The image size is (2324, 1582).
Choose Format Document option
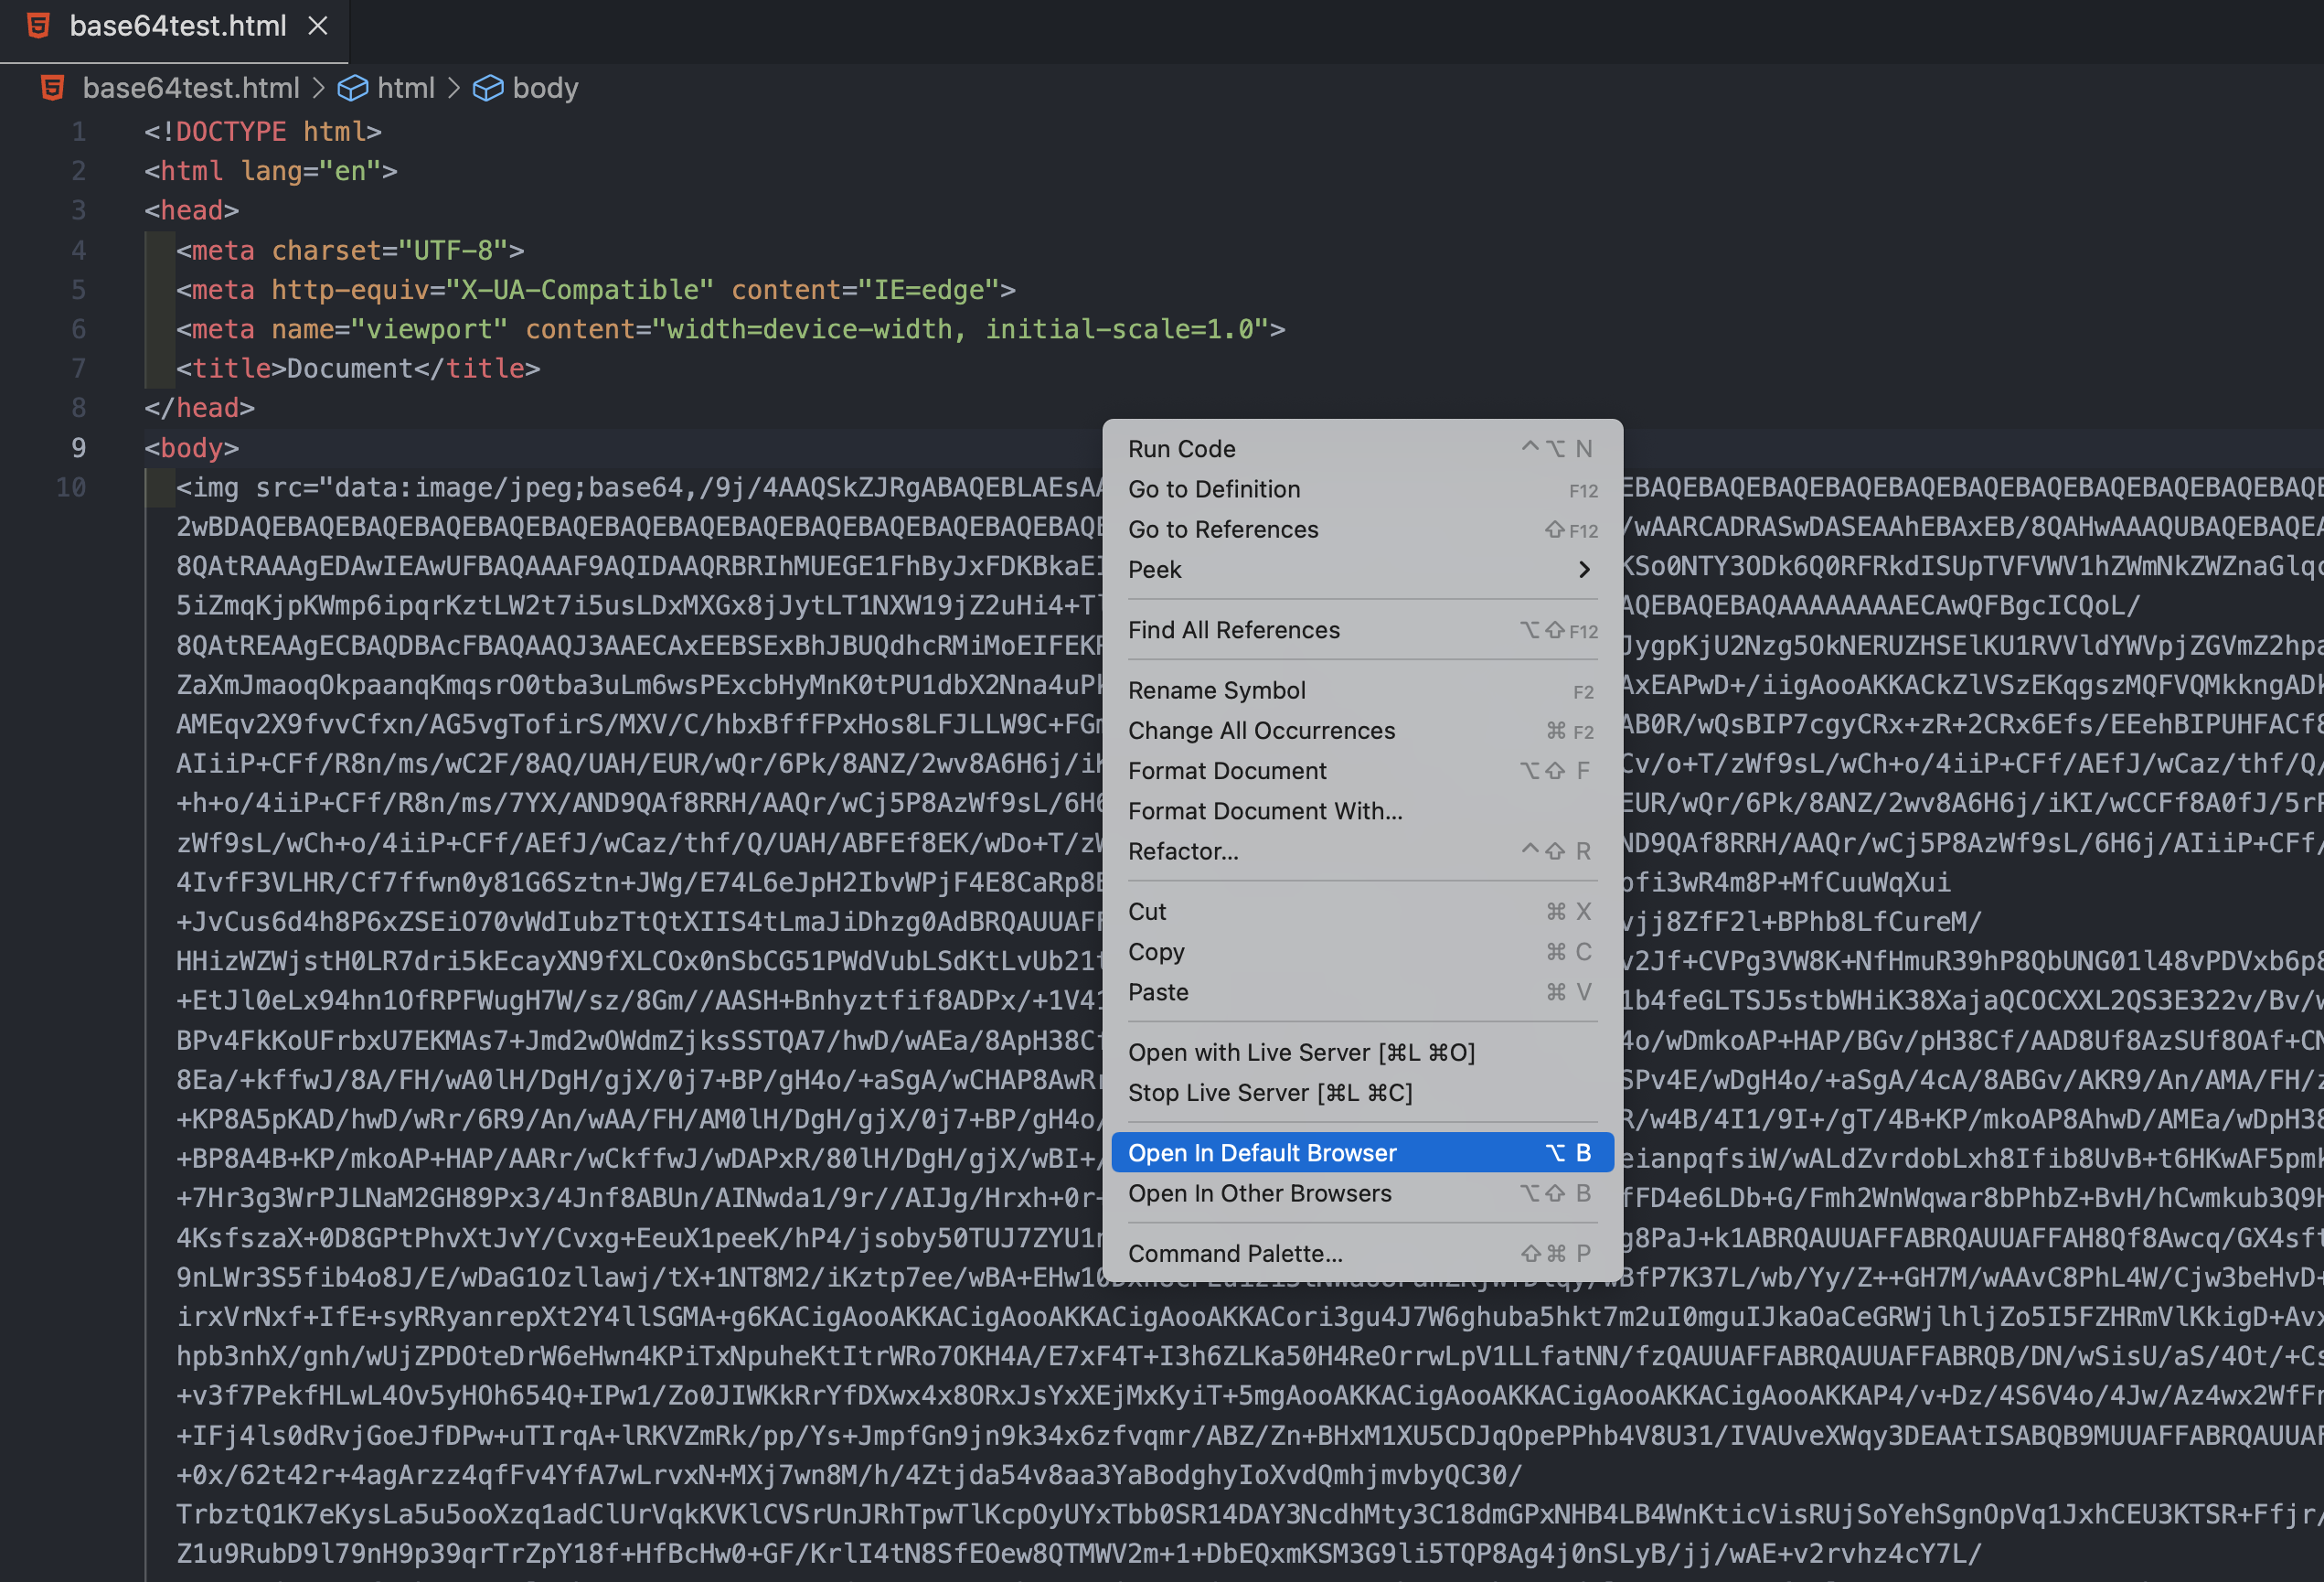coord(1227,771)
